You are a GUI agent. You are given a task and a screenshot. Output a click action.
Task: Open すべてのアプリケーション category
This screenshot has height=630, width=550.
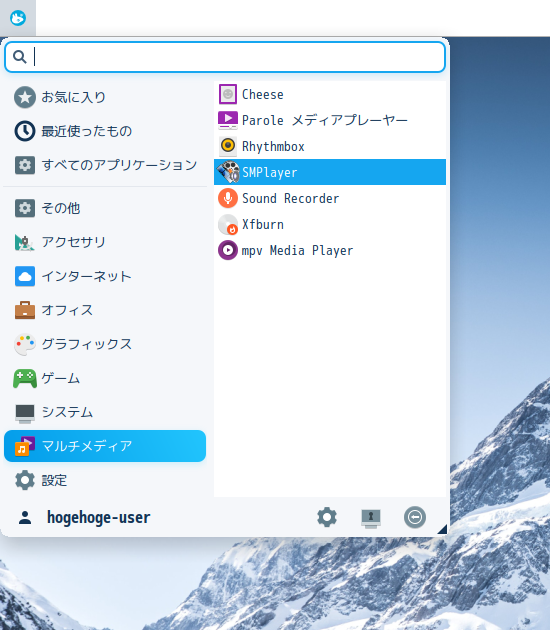tap(105, 165)
